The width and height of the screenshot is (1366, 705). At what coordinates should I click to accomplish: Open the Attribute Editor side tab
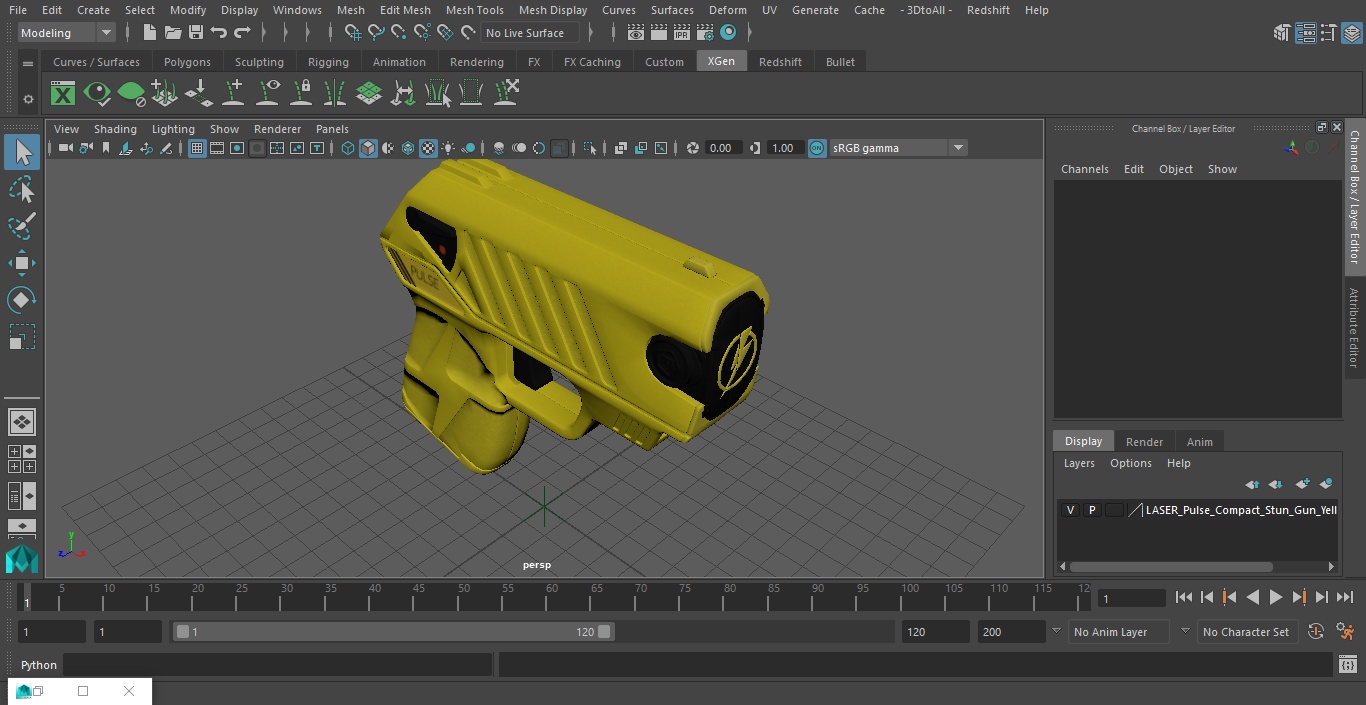1354,328
